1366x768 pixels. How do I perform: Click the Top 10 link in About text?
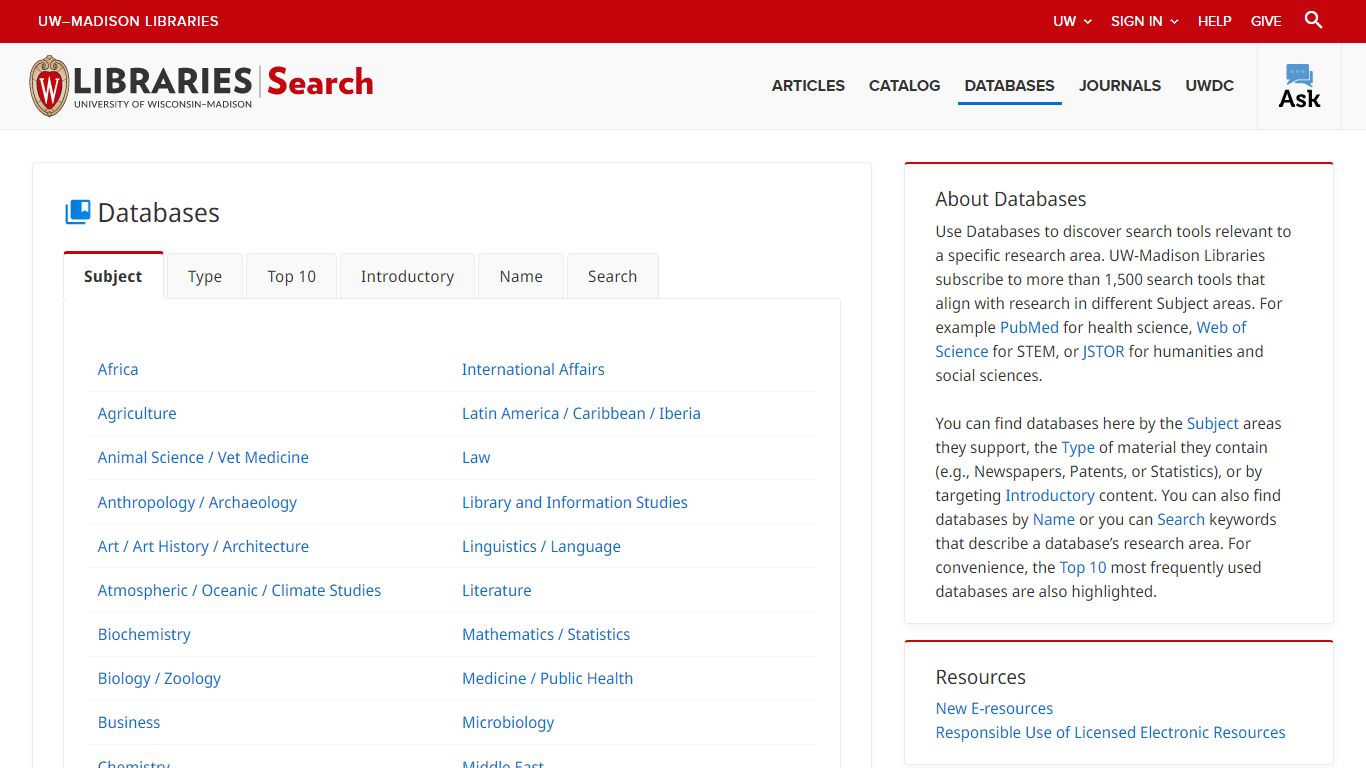click(1083, 567)
